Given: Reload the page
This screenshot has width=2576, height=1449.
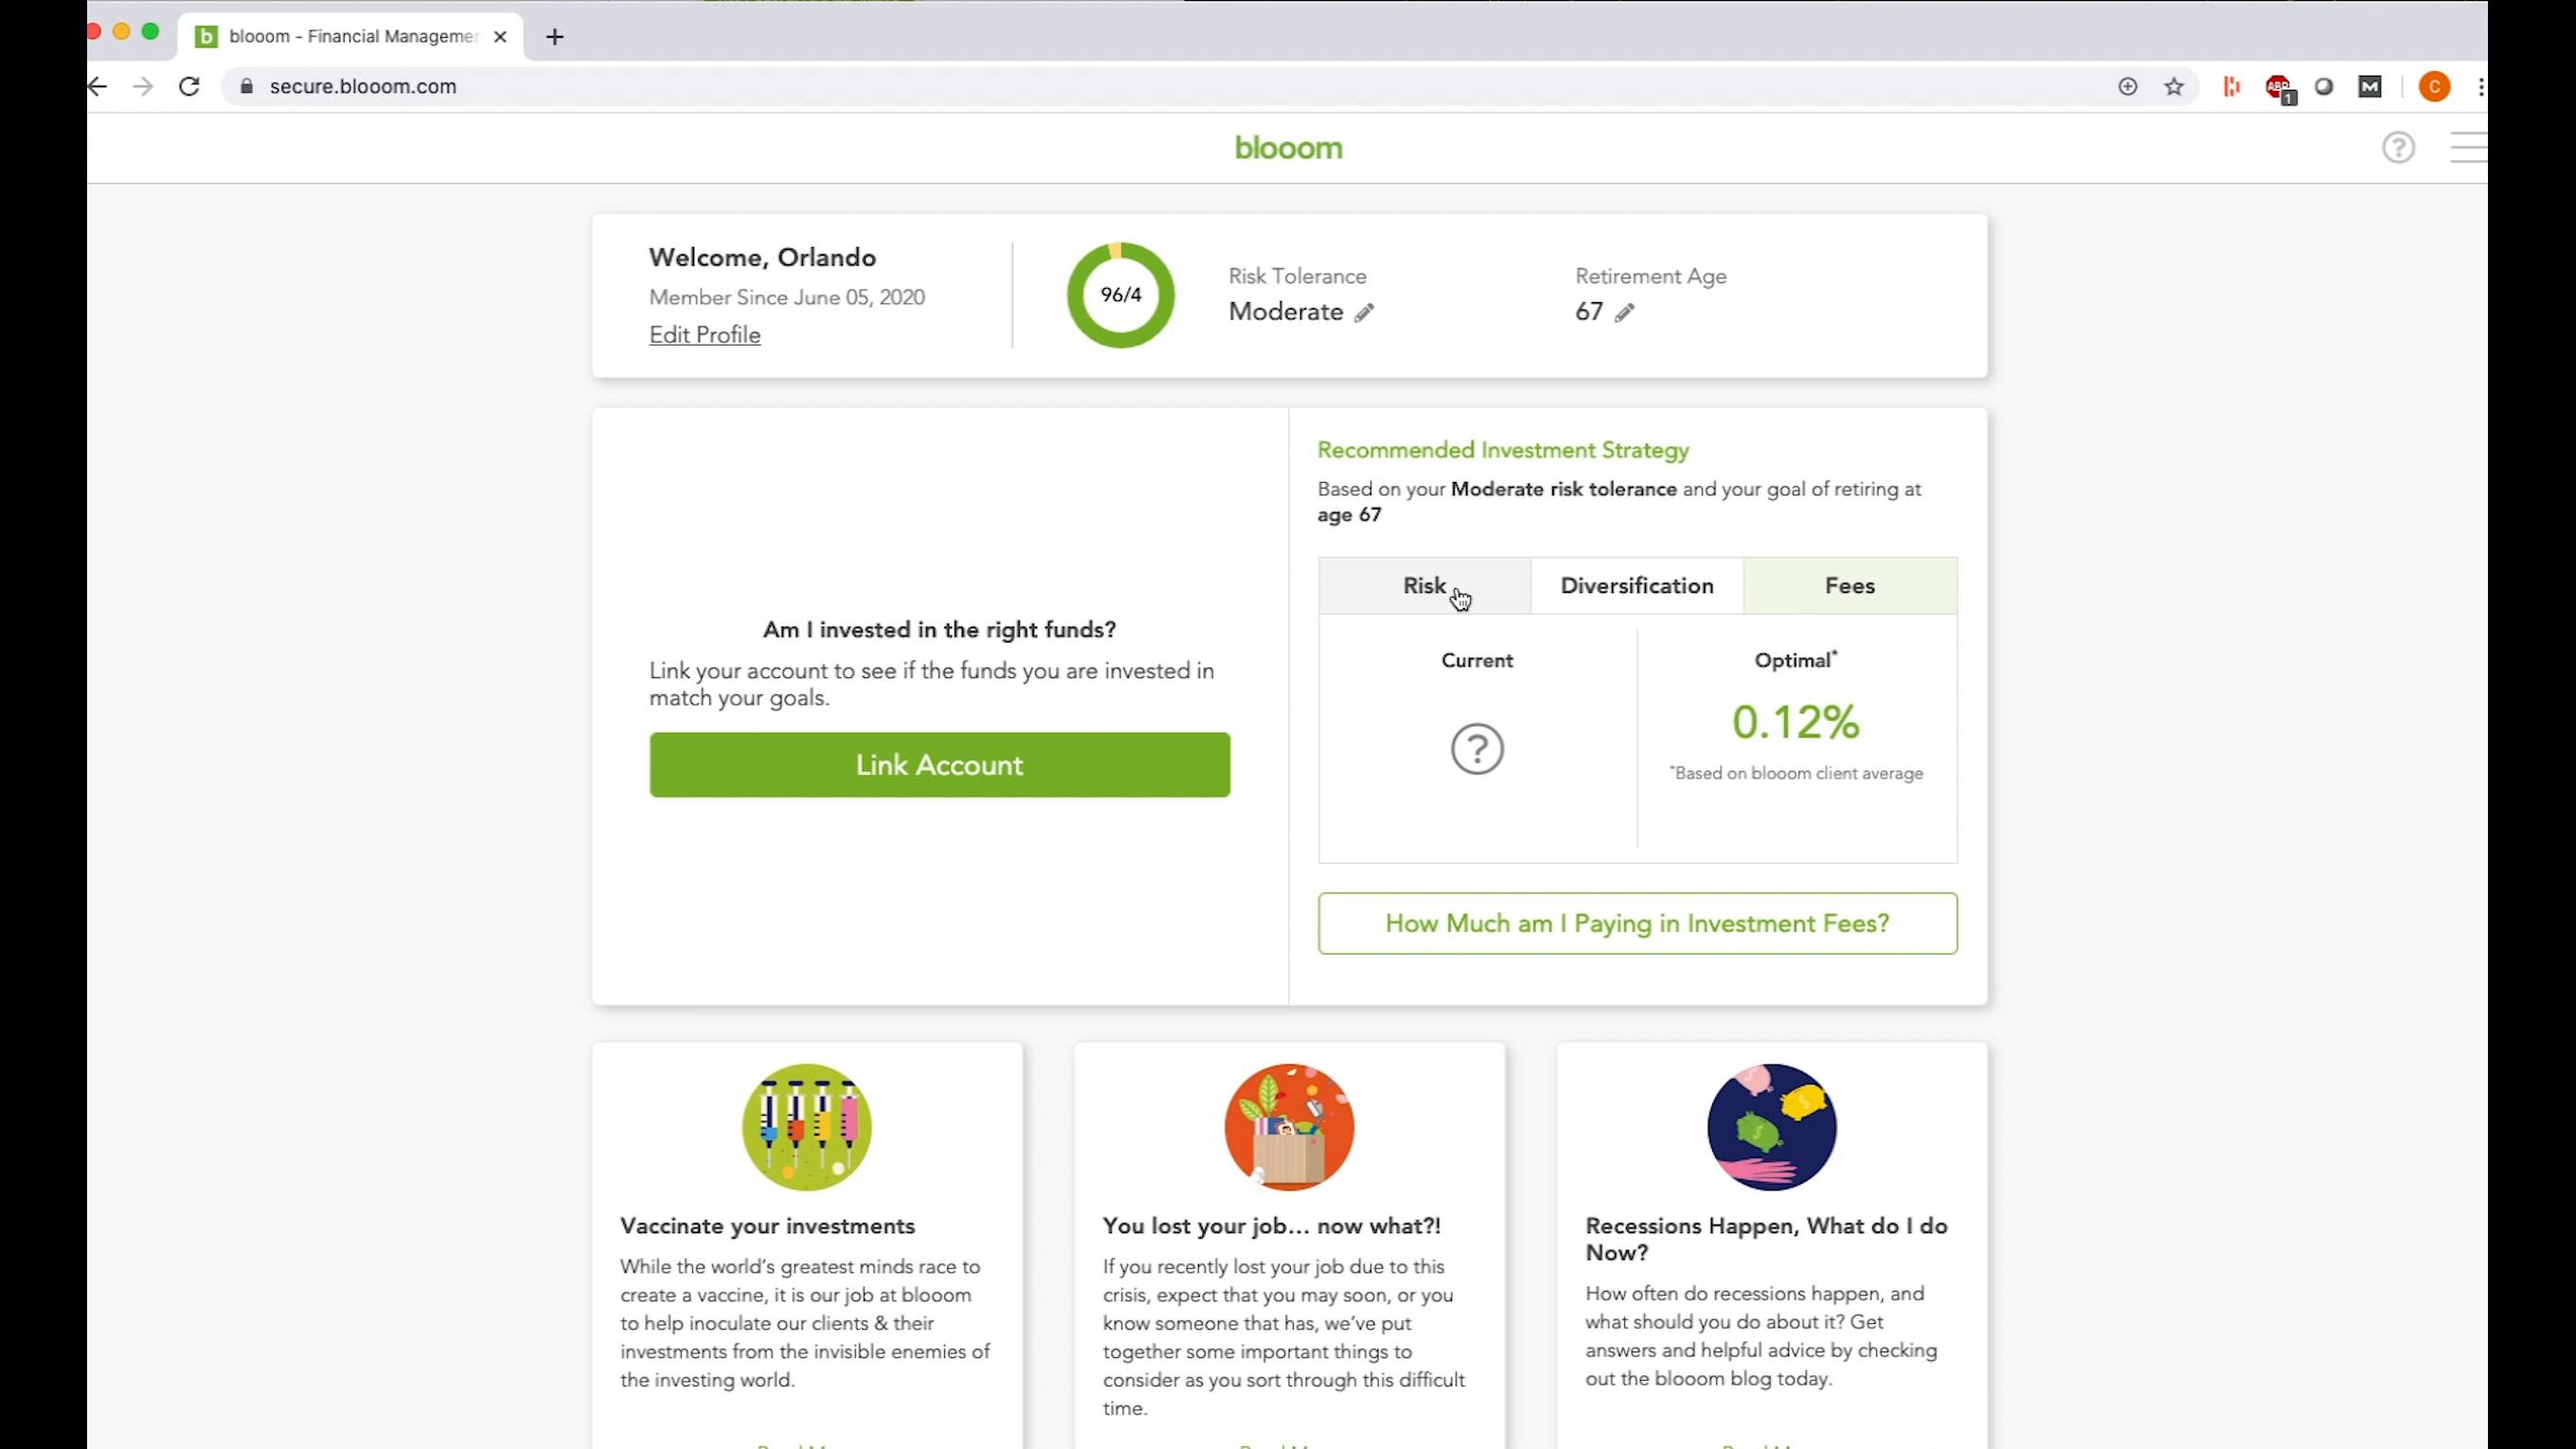Looking at the screenshot, I should click(189, 87).
